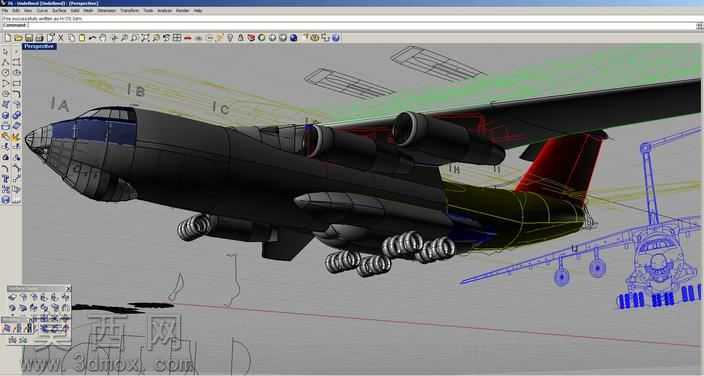Screen dimensions: 704x376
Task: Select the Circle tool in left toolbar
Action: pyautogui.click(x=5, y=72)
